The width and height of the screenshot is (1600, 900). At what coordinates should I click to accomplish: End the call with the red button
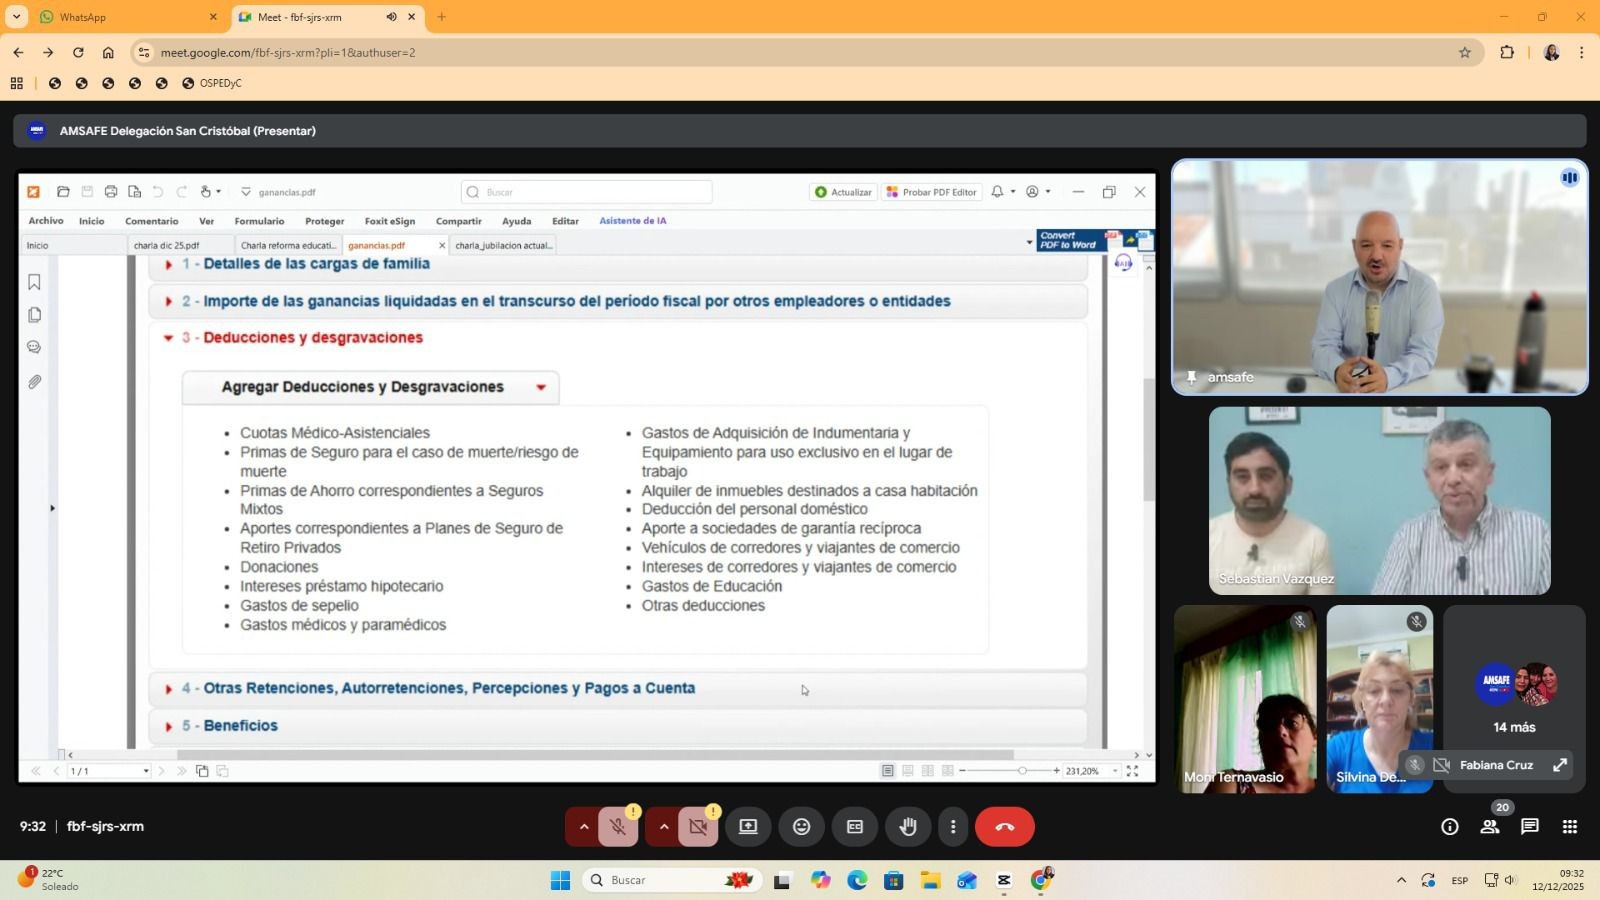point(1005,827)
